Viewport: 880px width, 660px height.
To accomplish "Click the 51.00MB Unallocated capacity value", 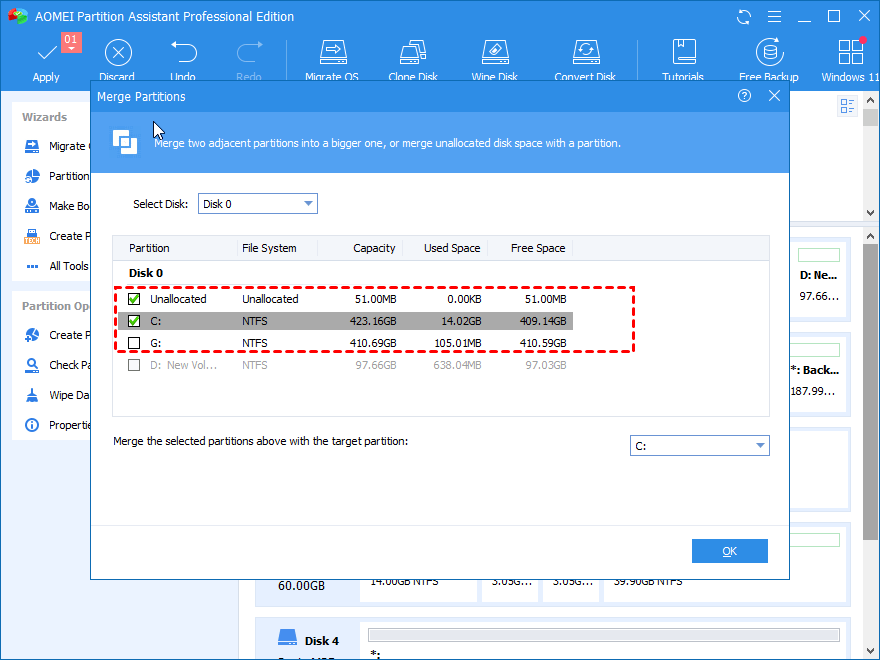I will click(375, 299).
